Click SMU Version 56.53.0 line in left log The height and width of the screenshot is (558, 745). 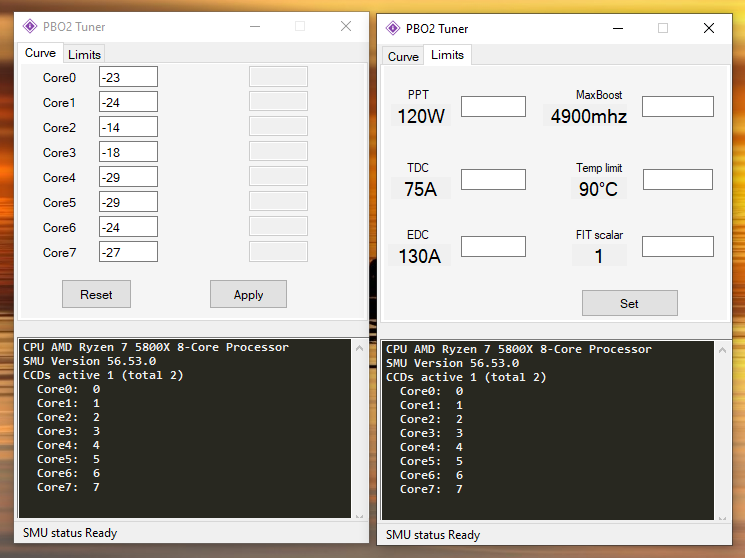[x=89, y=361]
